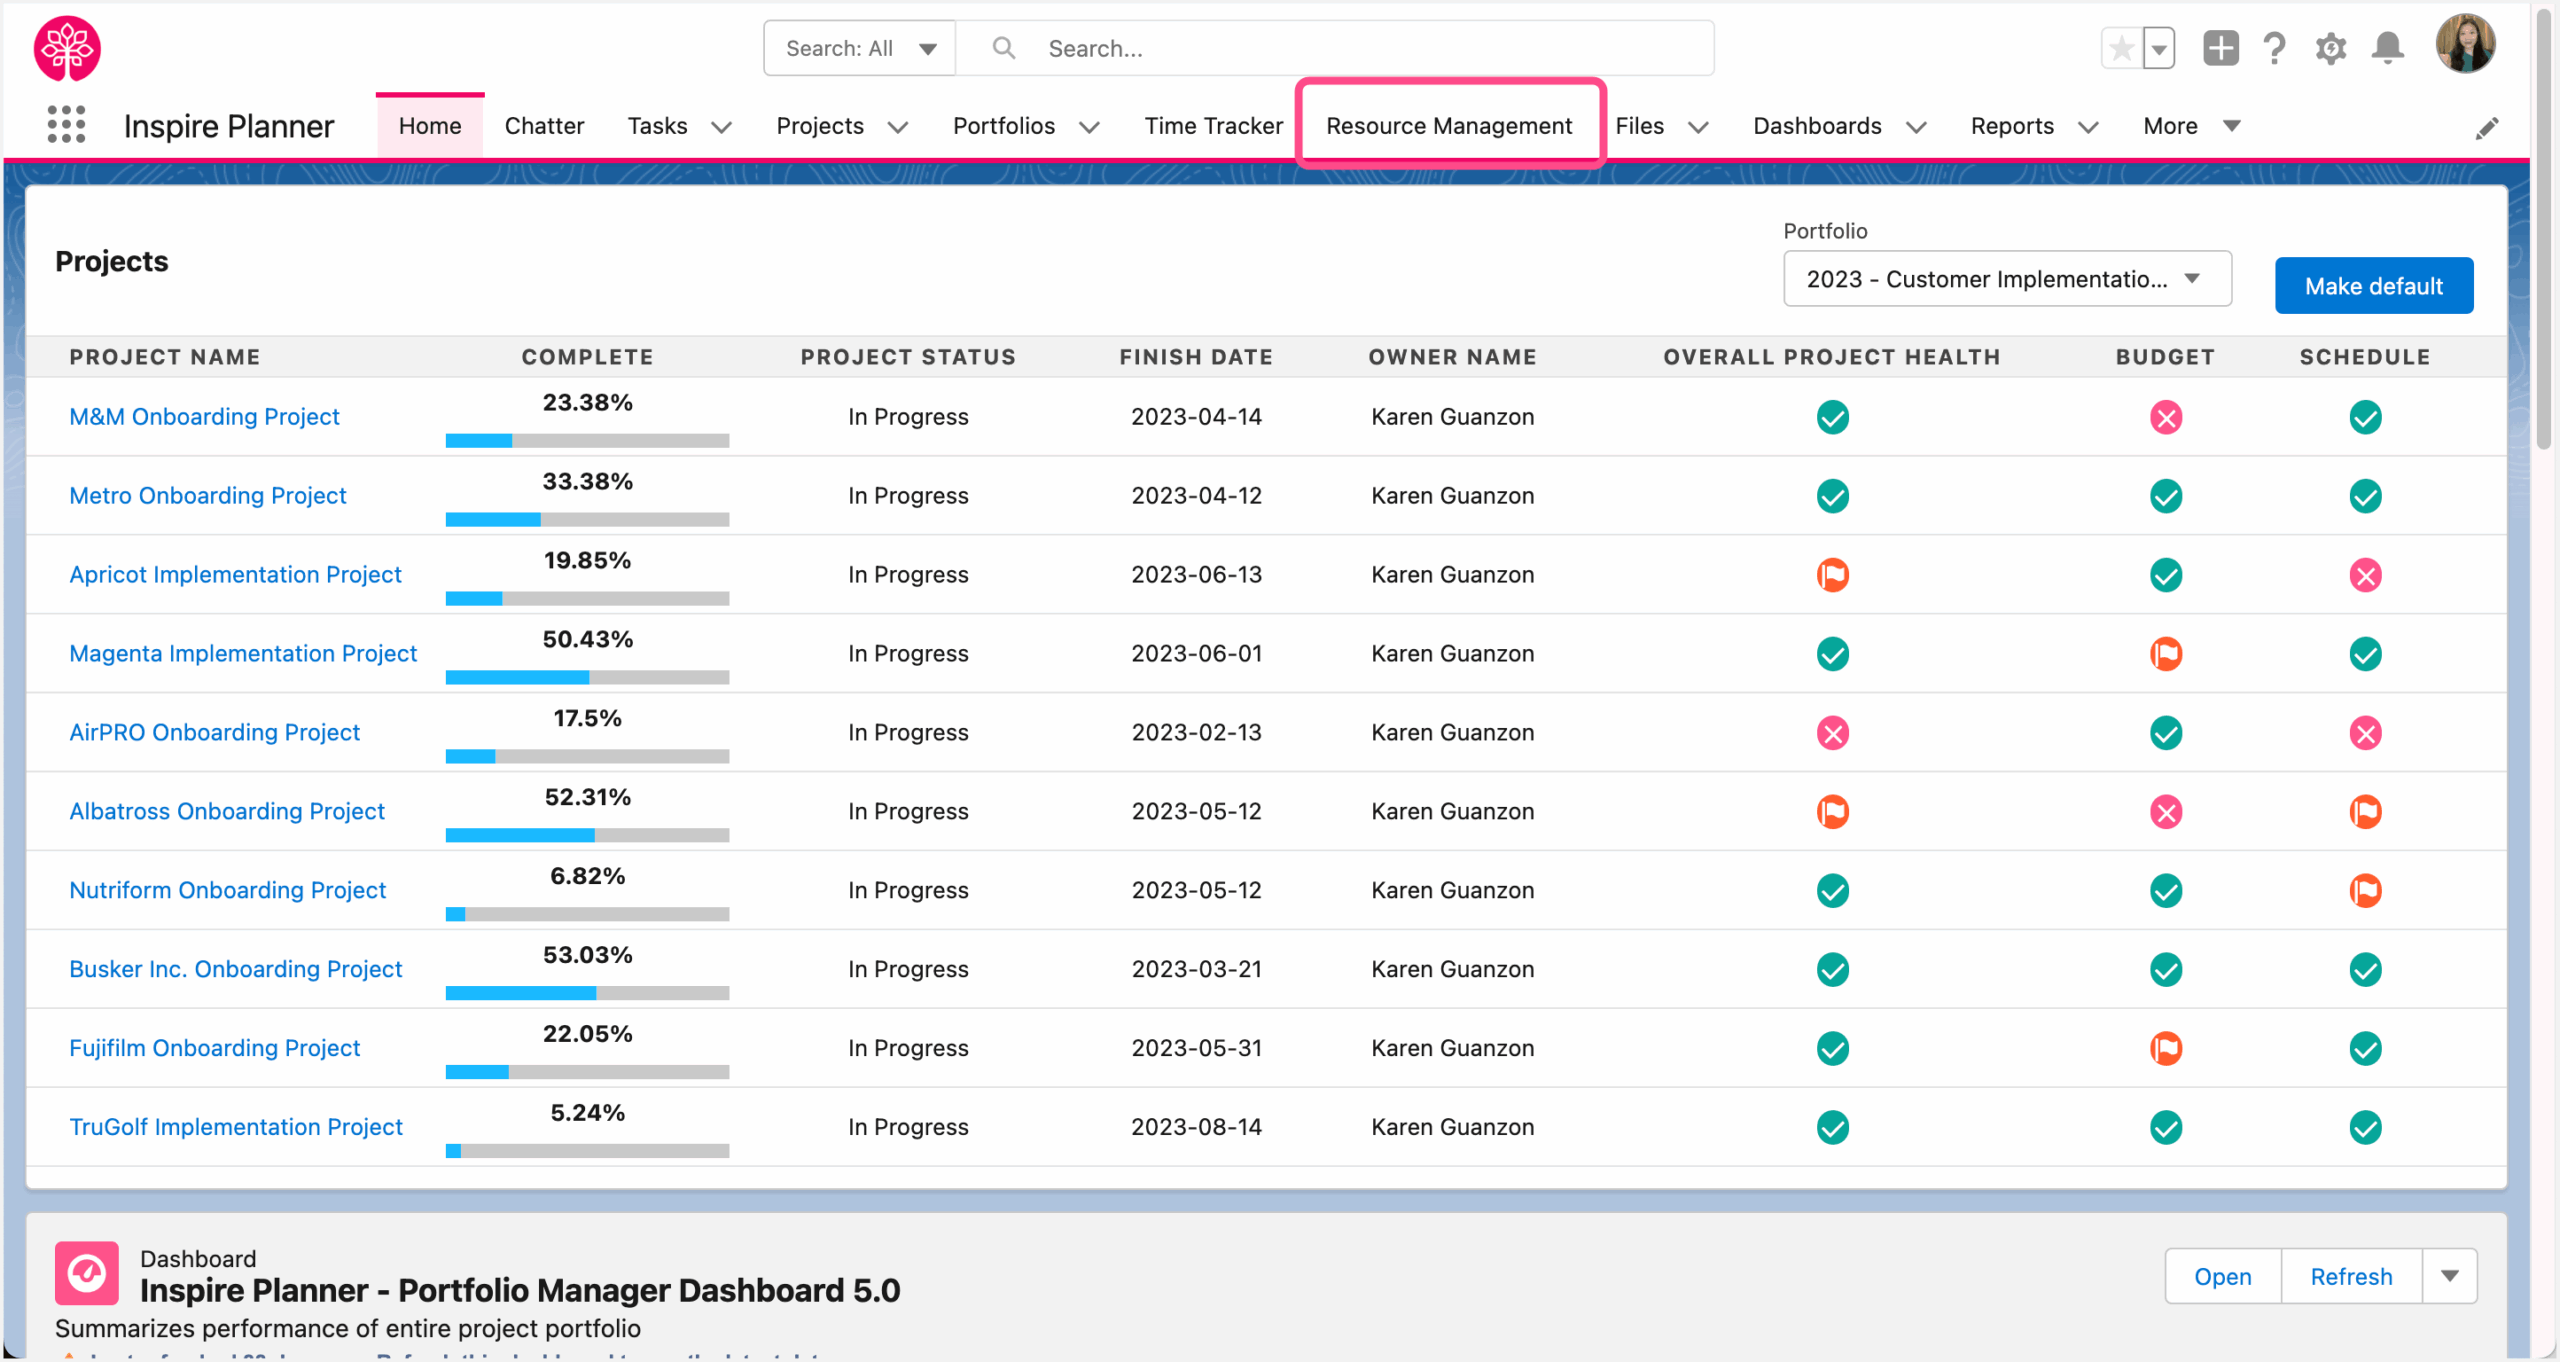Expand the Projects navigation chevron
Screen dimensions: 2560x1362
pyautogui.click(x=896, y=126)
